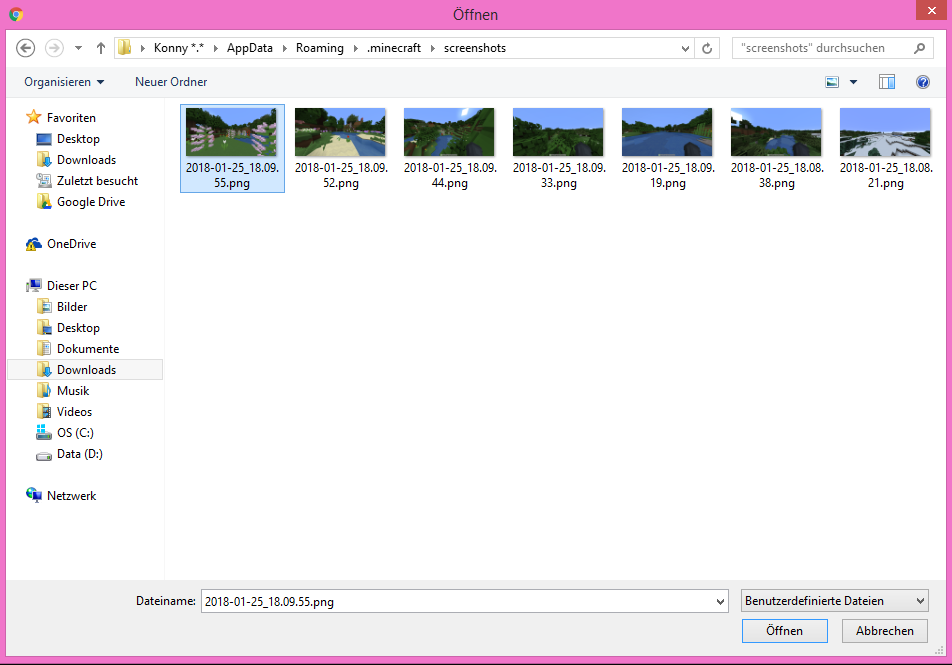
Task: Go up one folder level
Action: pyautogui.click(x=101, y=48)
